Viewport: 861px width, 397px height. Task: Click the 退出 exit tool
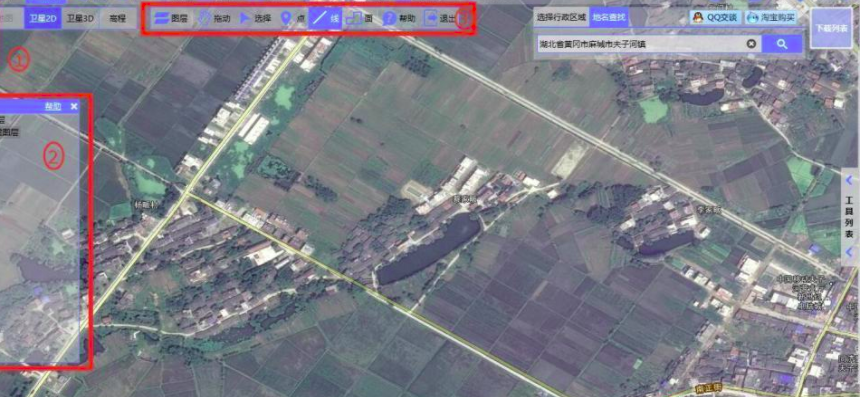(x=440, y=18)
